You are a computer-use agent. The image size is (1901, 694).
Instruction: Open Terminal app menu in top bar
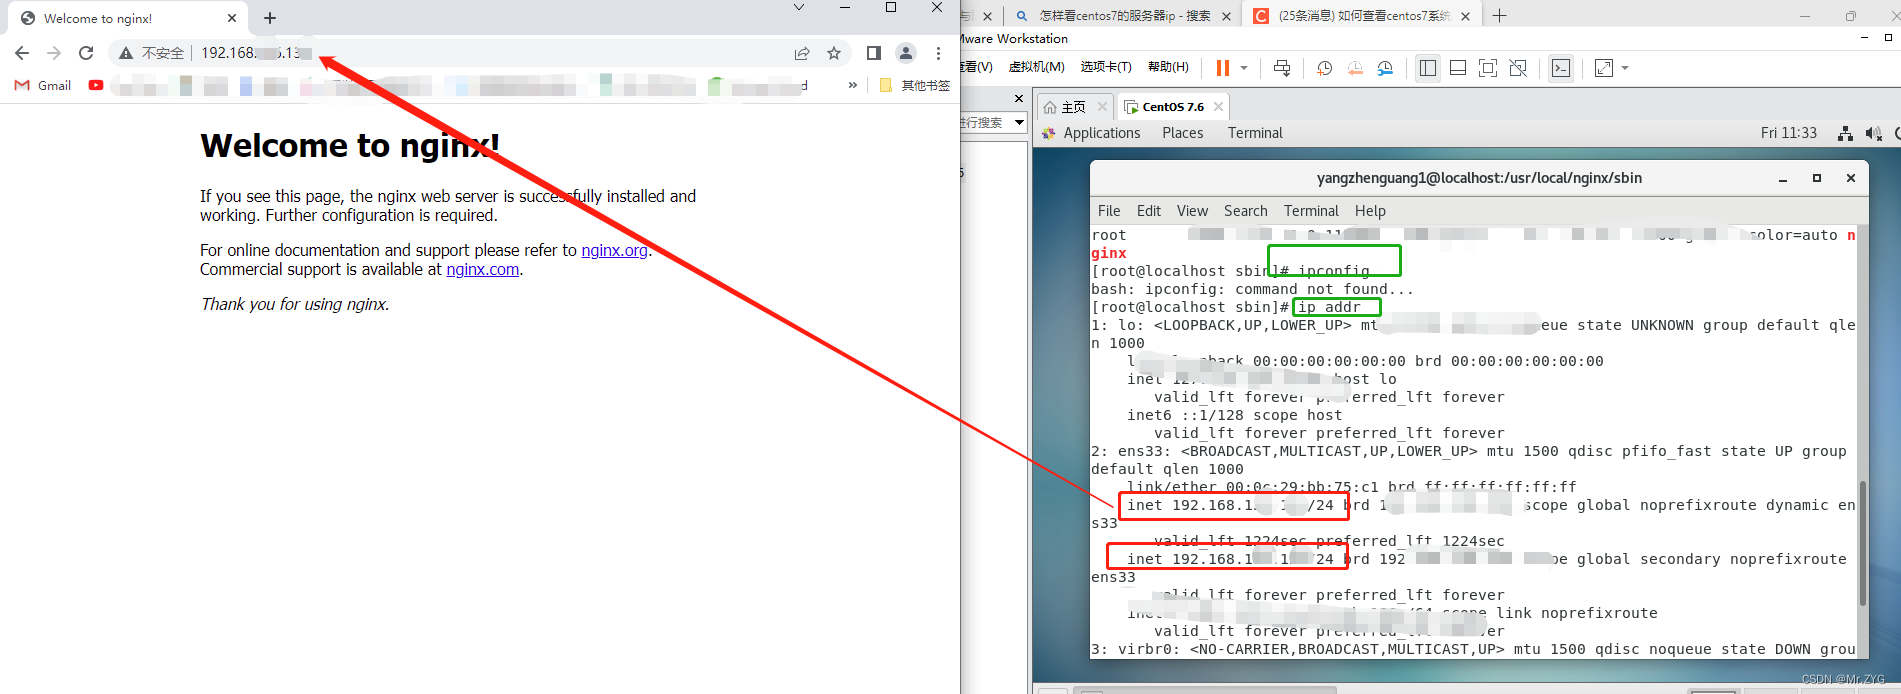(x=1255, y=133)
